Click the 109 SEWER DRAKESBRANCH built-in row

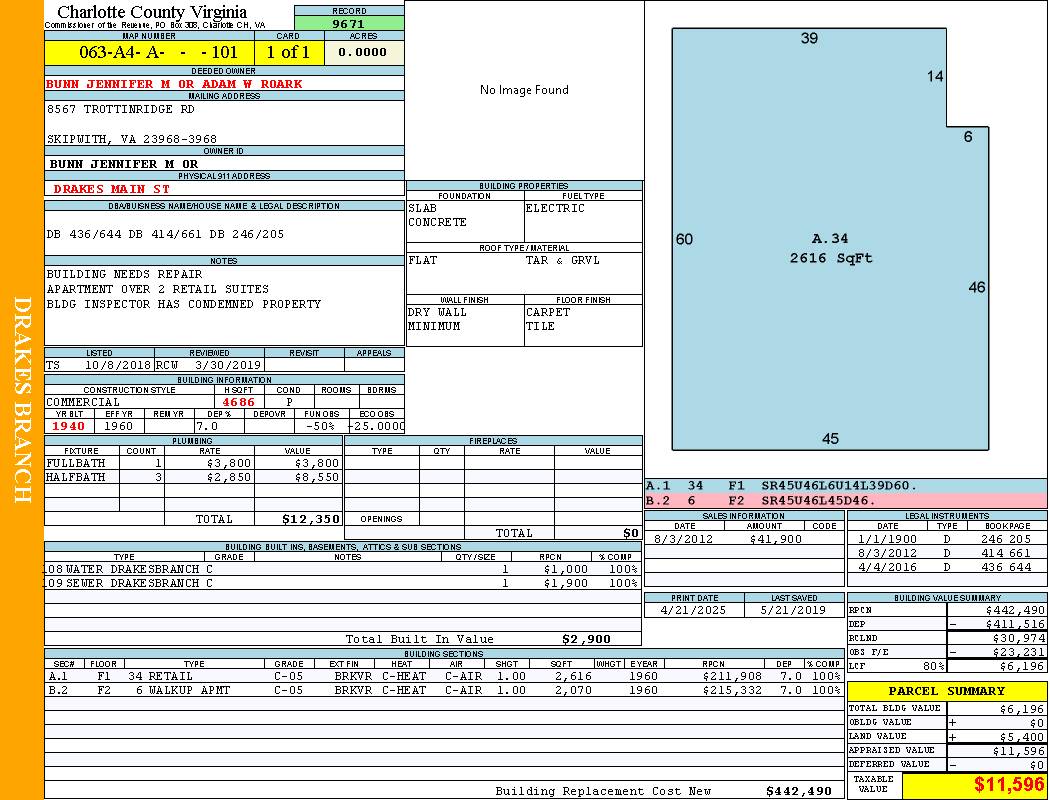340,583
